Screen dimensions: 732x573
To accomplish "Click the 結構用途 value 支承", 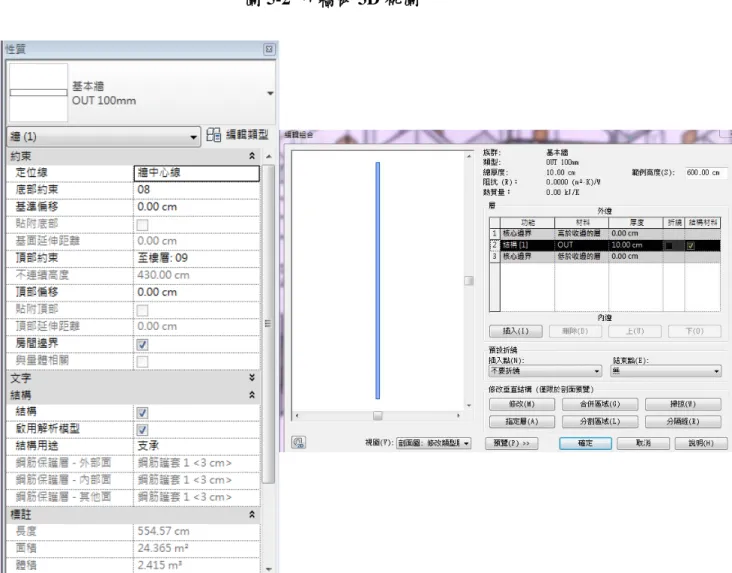I will pos(197,446).
